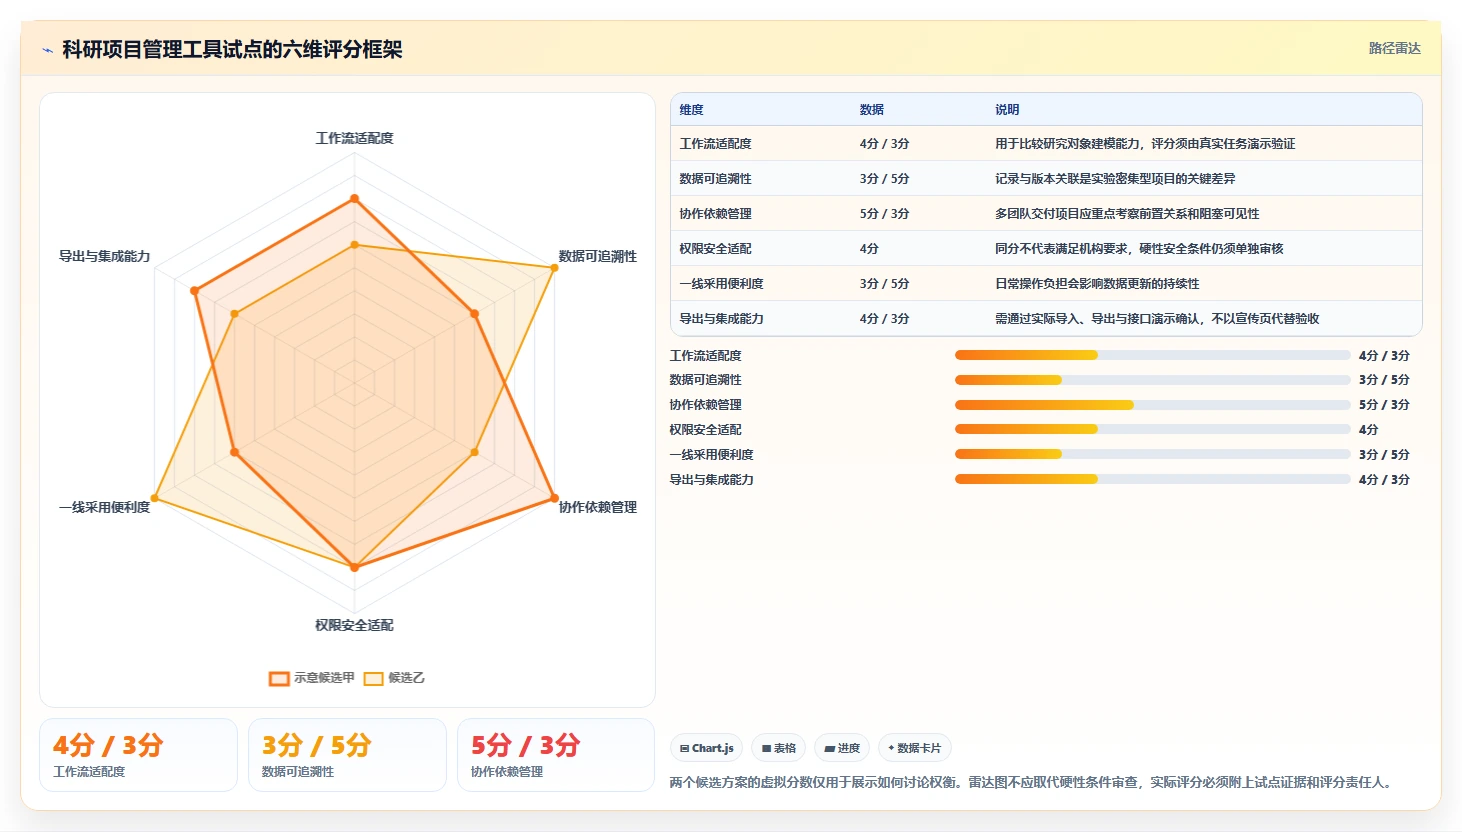Click the radar axis label 工作流适配度
Screen dimensions: 1462x832
point(354,138)
